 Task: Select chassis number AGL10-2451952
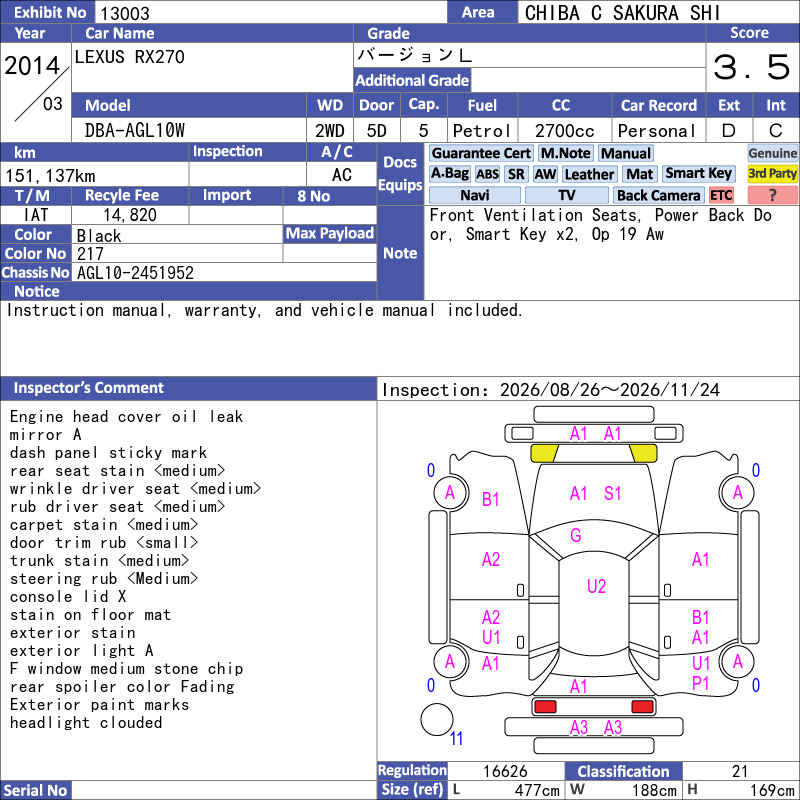coord(135,273)
